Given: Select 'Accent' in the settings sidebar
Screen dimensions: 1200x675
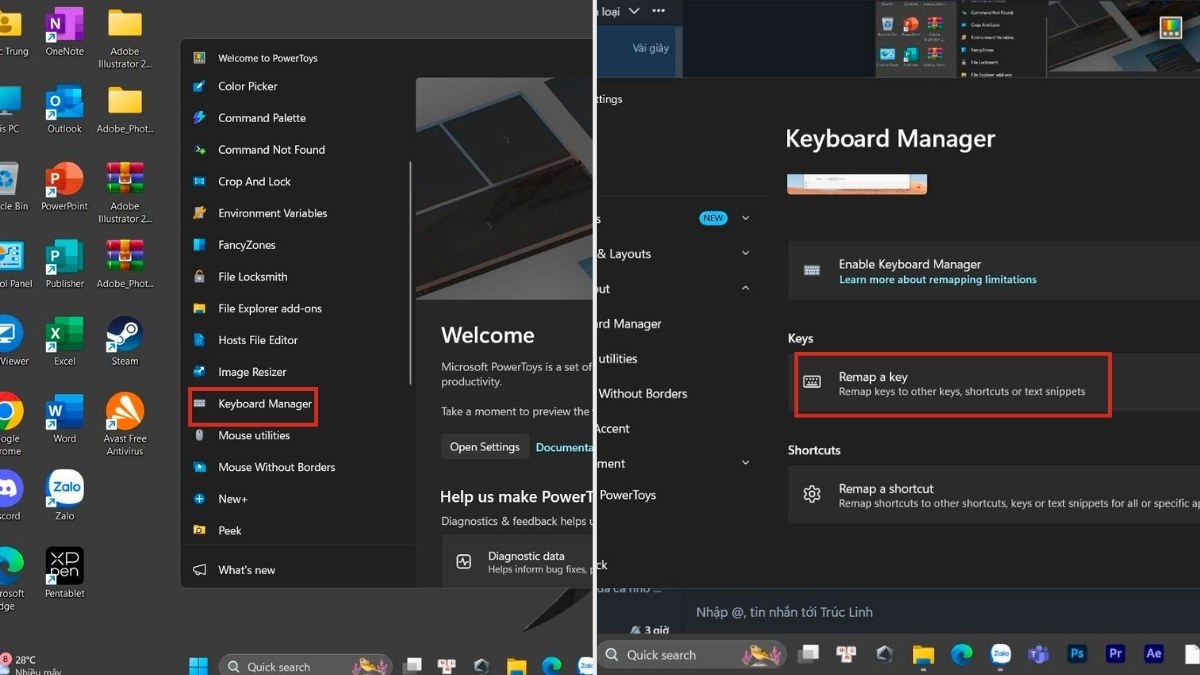Looking at the screenshot, I should 612,429.
